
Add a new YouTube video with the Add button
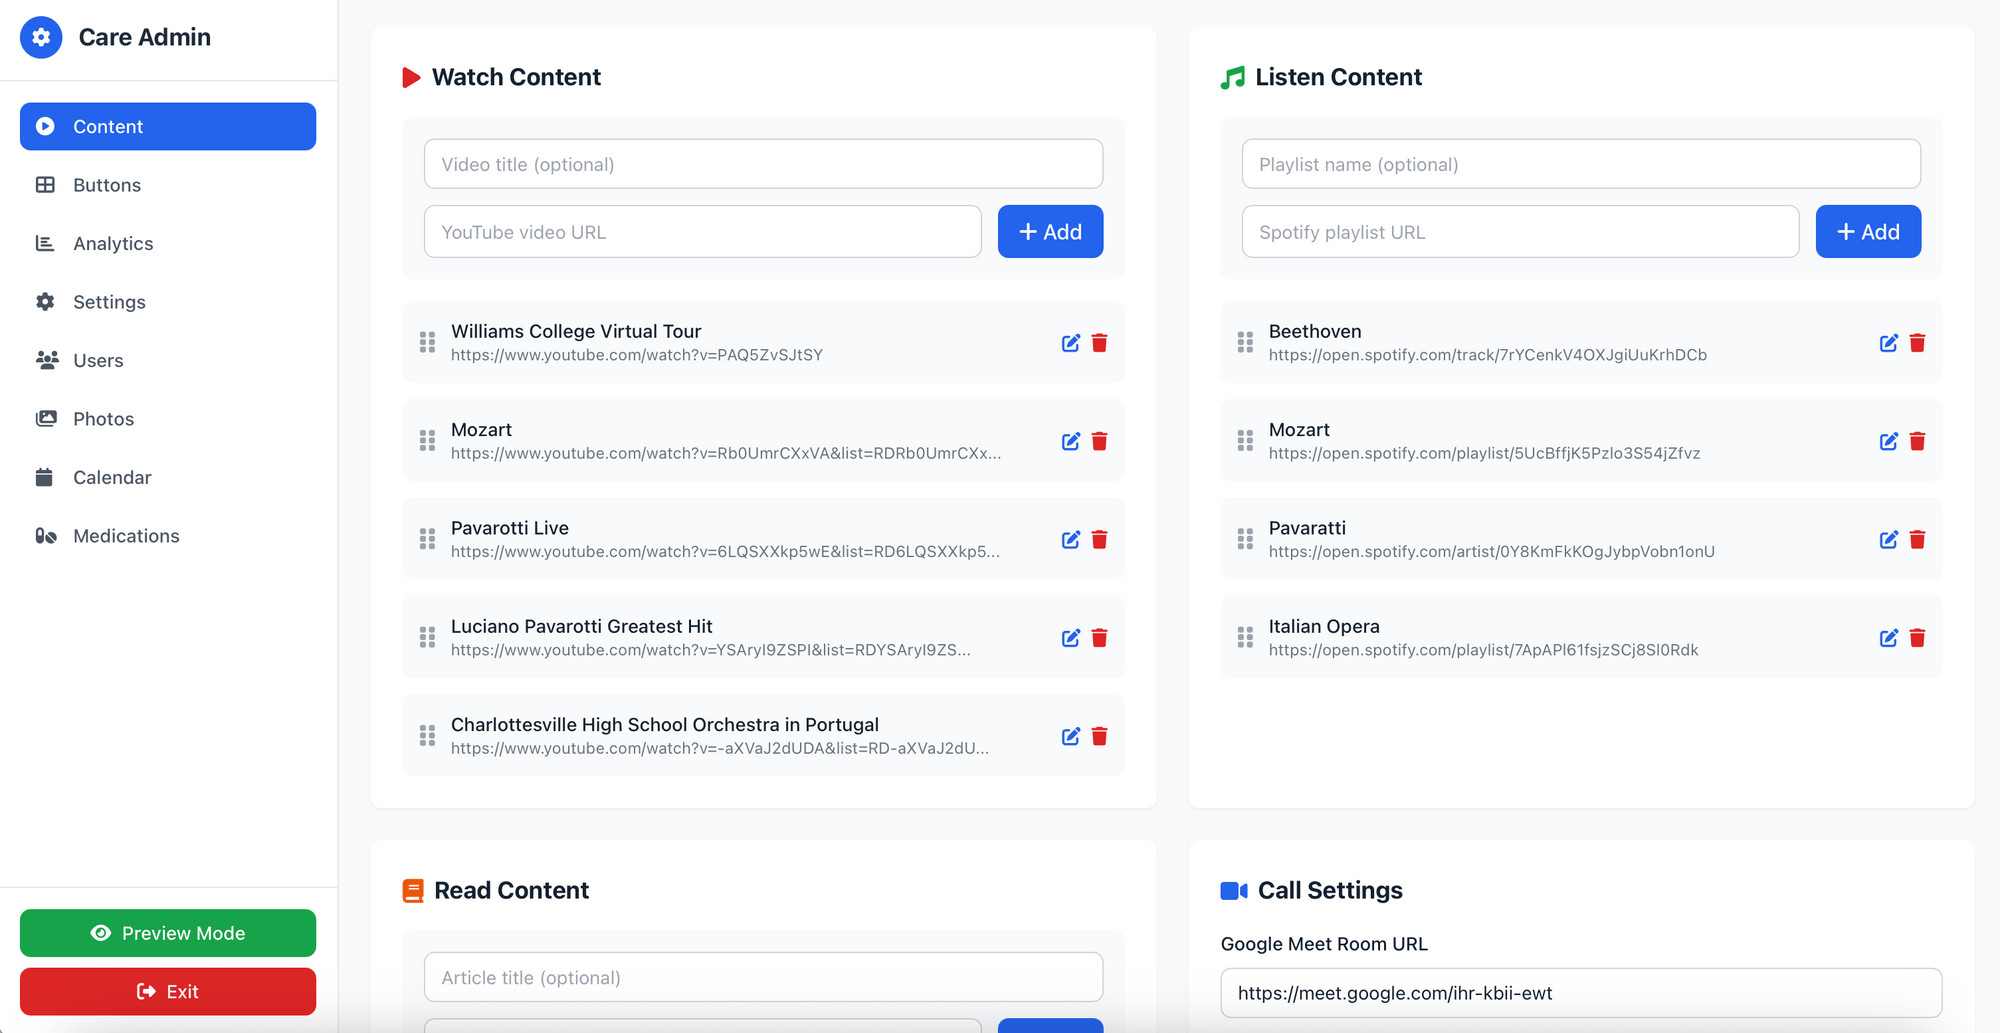click(x=1050, y=231)
